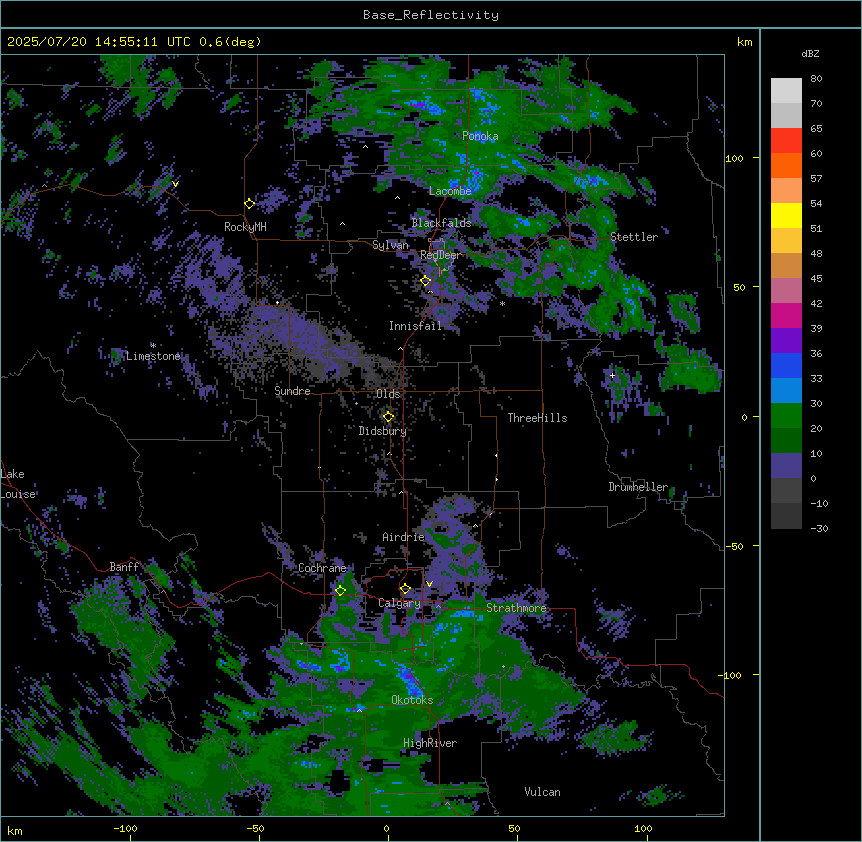The image size is (862, 842).
Task: Click the Sylvan label
Action: [390, 245]
